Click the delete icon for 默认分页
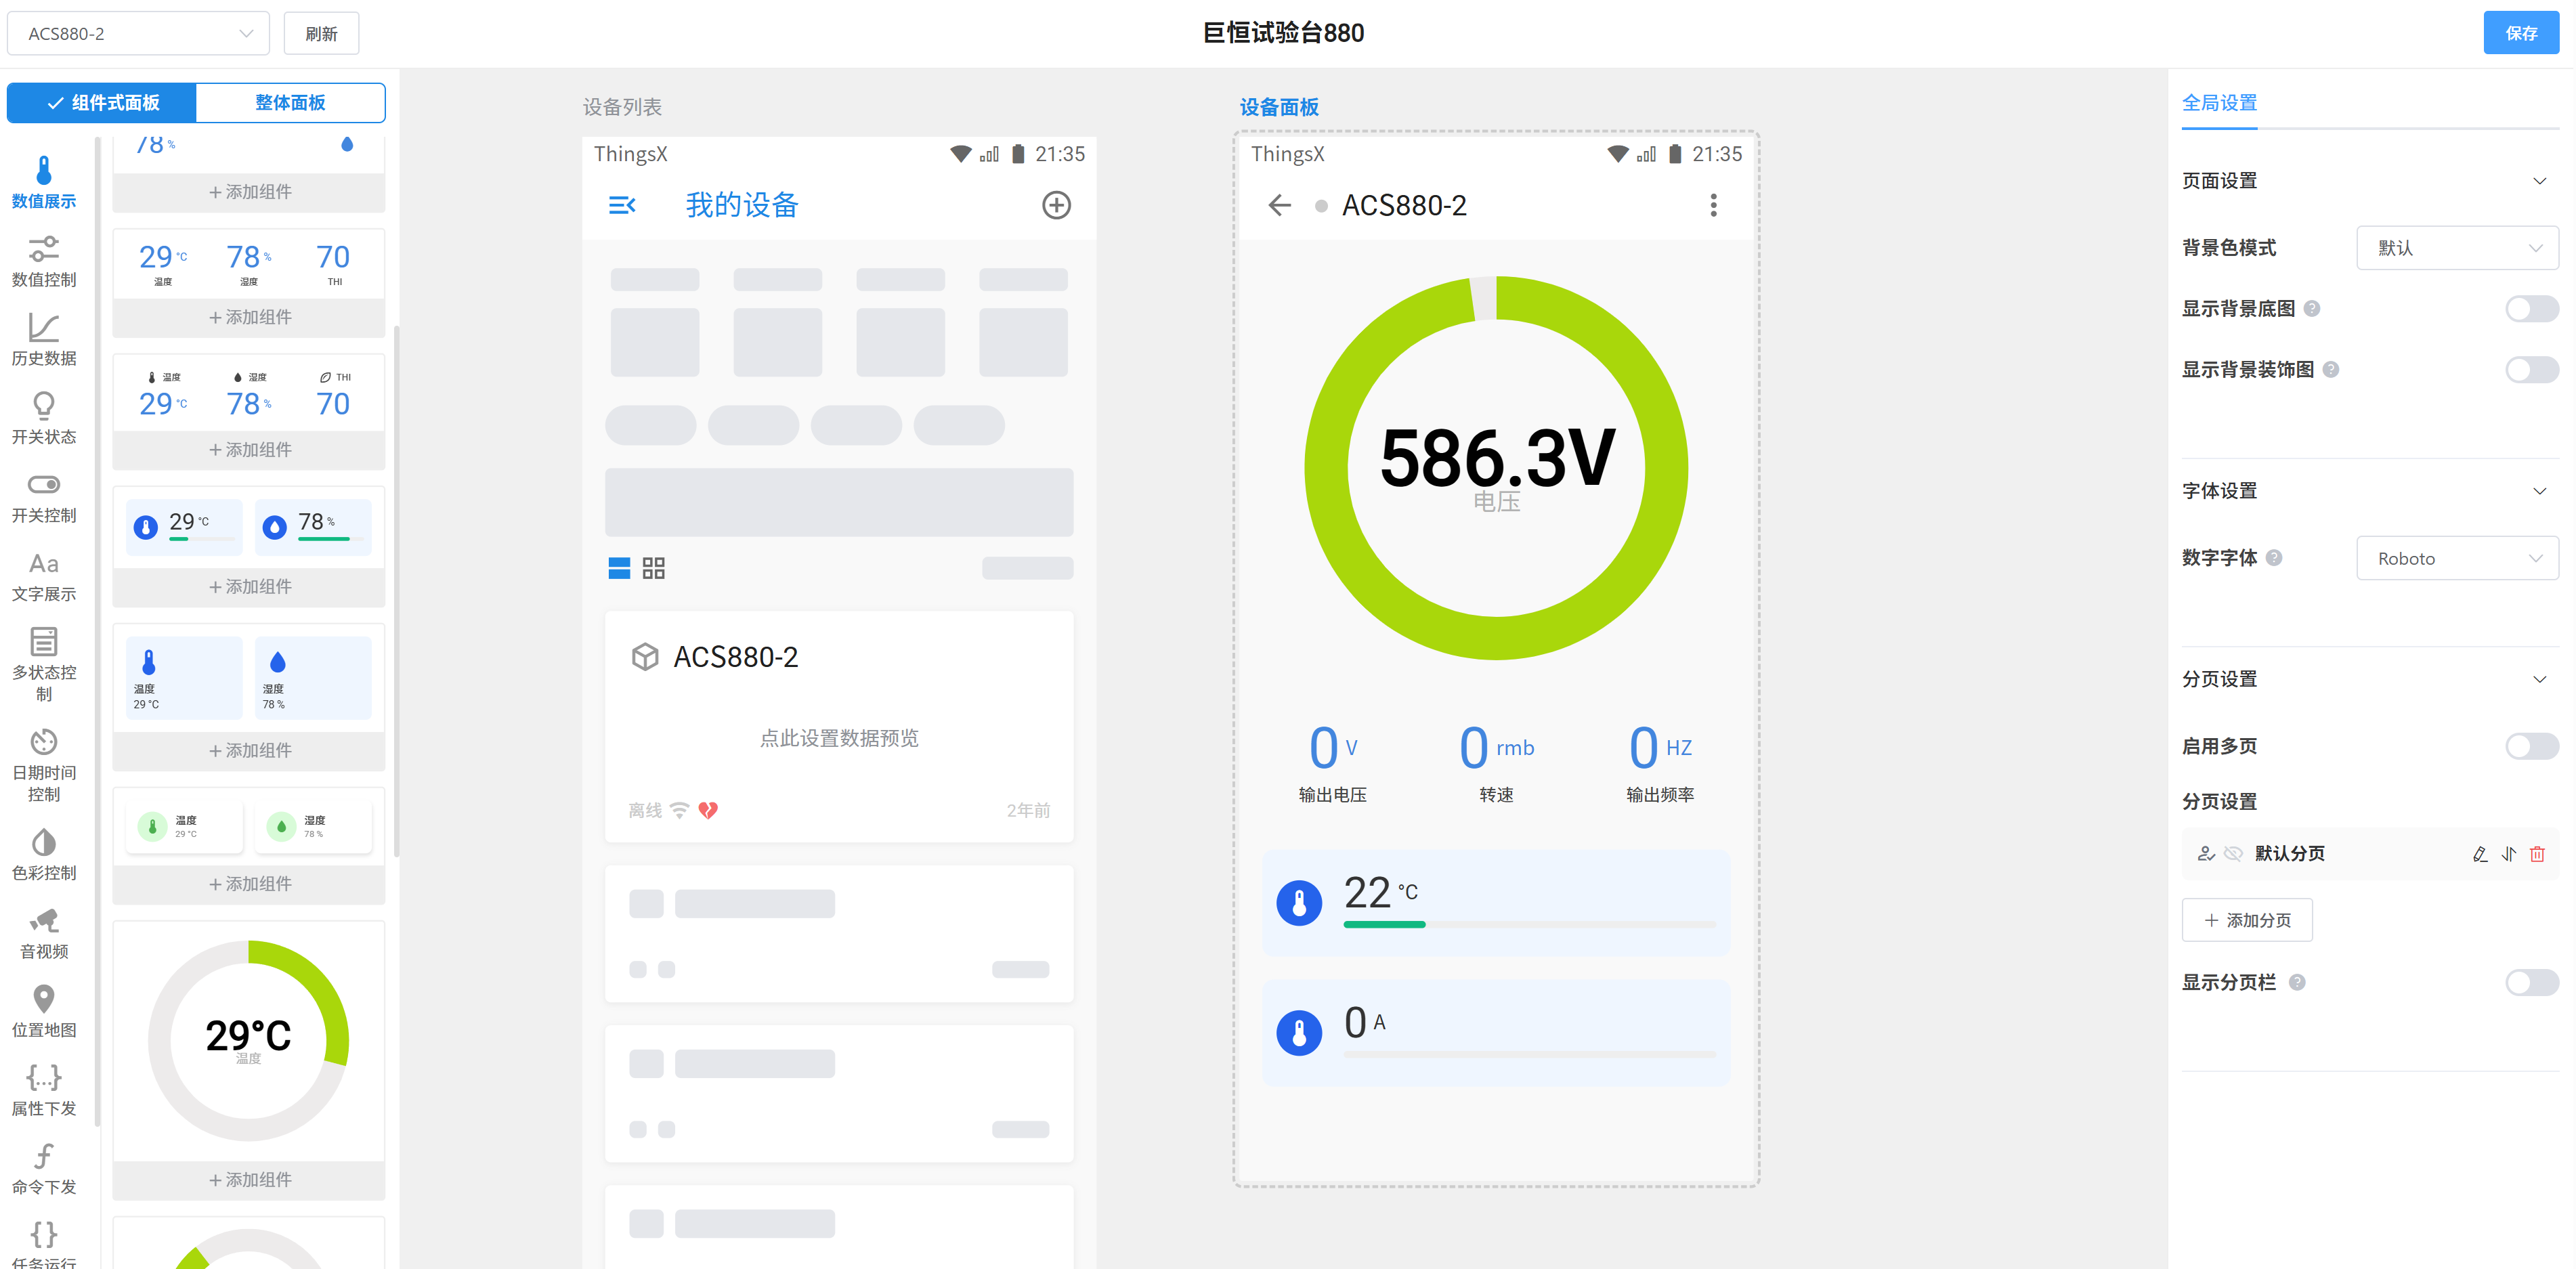The image size is (2576, 1269). 2536,853
